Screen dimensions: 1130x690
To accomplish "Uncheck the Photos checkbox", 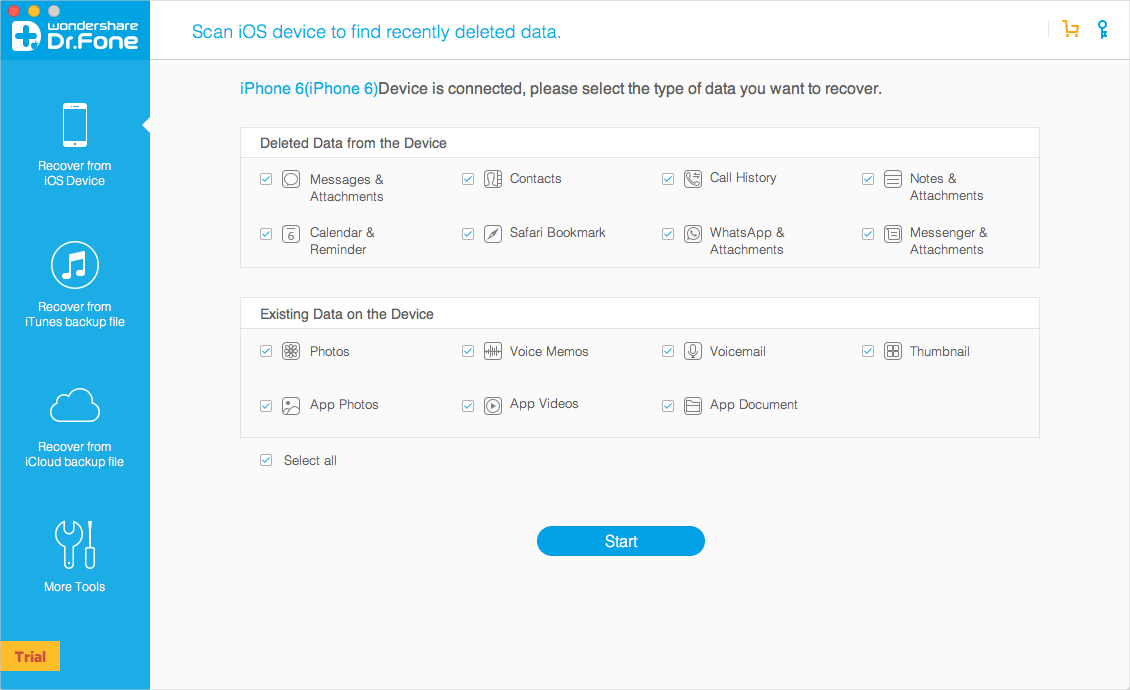I will point(266,351).
